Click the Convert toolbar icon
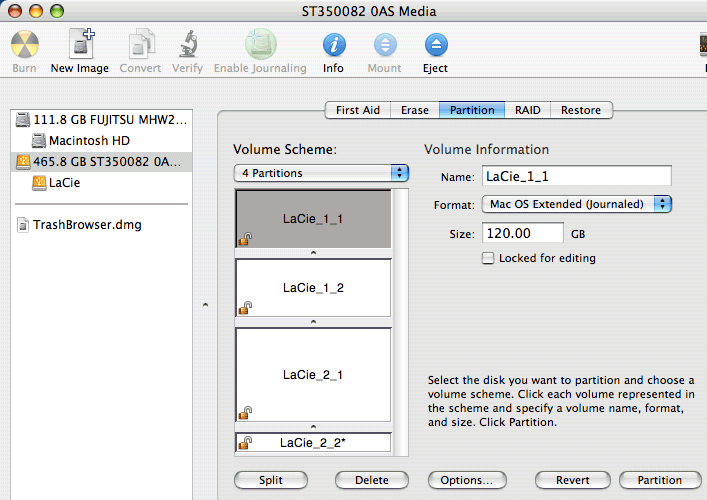This screenshot has height=500, width=707. (x=140, y=51)
